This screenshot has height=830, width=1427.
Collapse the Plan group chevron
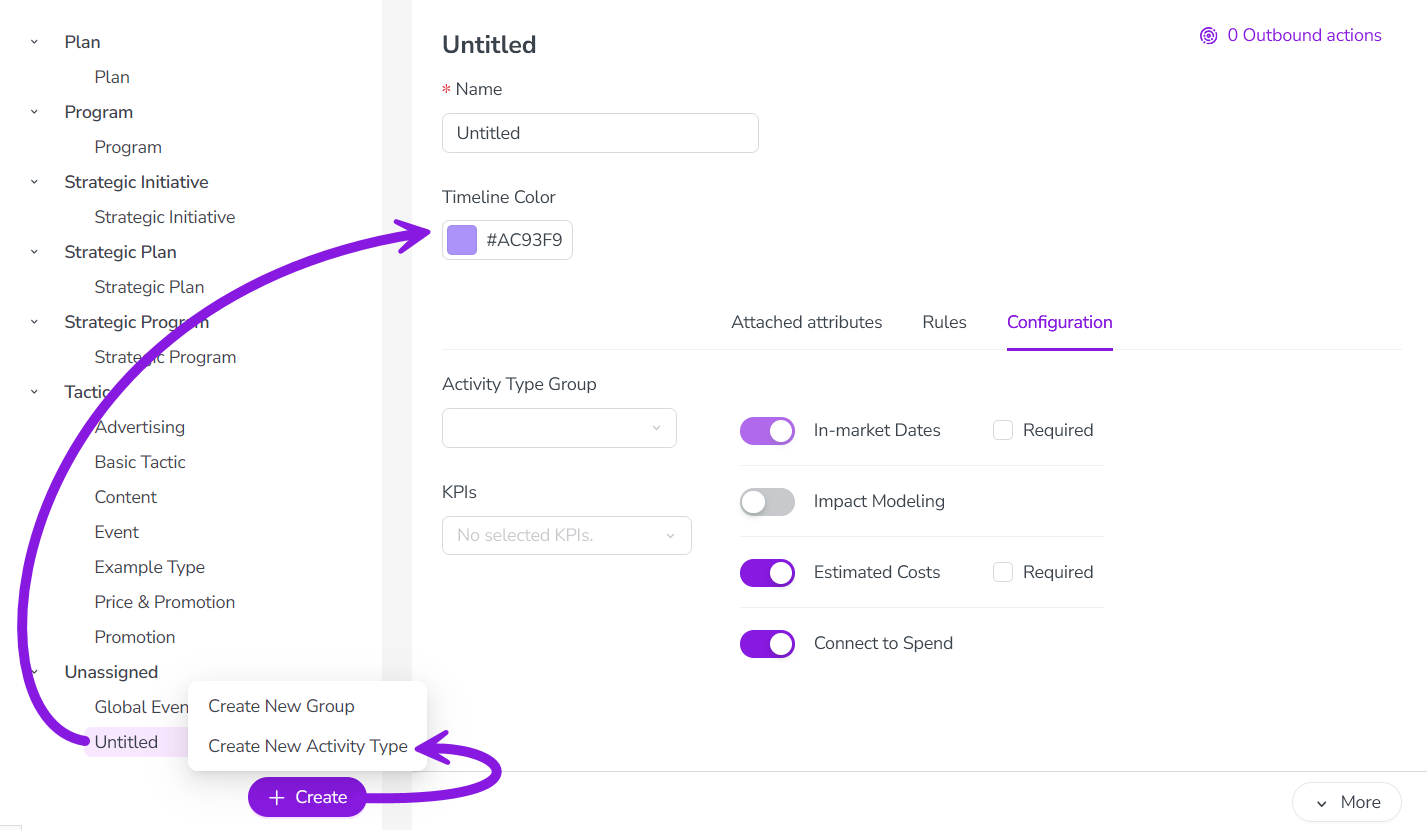point(34,42)
